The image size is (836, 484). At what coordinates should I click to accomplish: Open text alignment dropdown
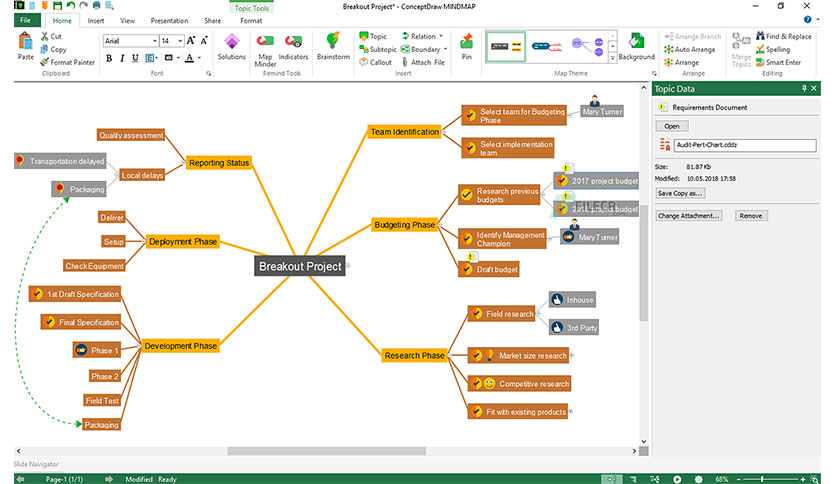156,58
